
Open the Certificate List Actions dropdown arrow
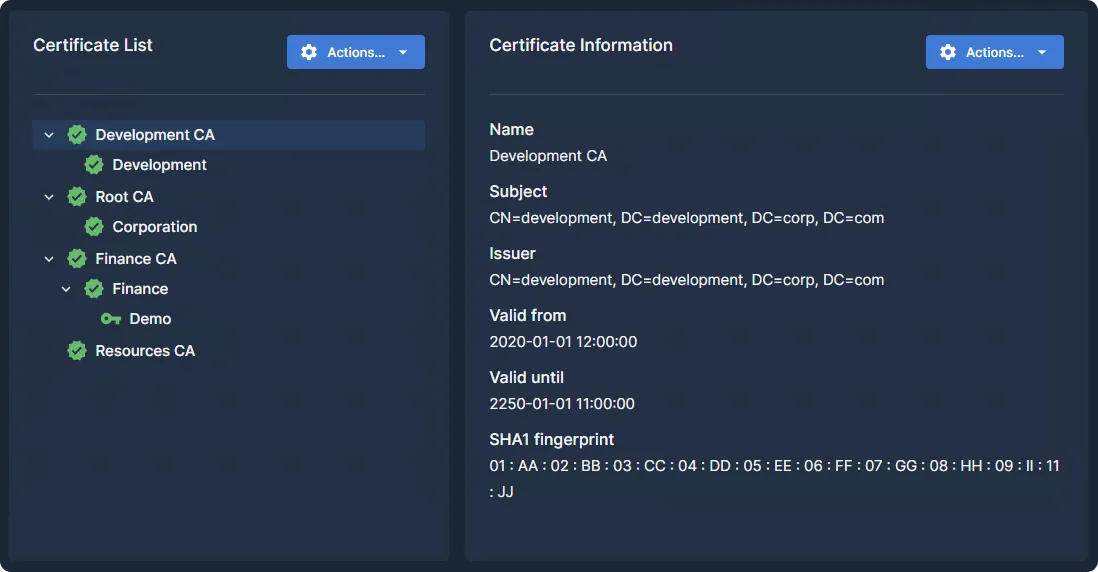coord(403,53)
